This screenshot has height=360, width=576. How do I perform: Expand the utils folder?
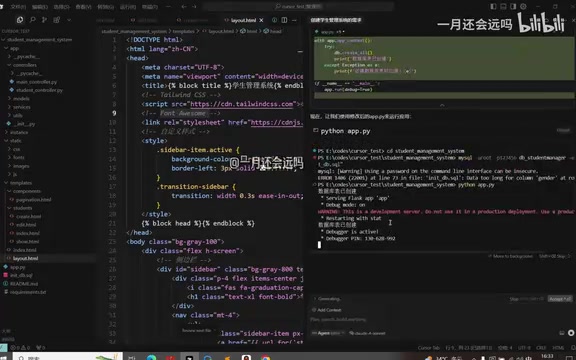point(18,115)
